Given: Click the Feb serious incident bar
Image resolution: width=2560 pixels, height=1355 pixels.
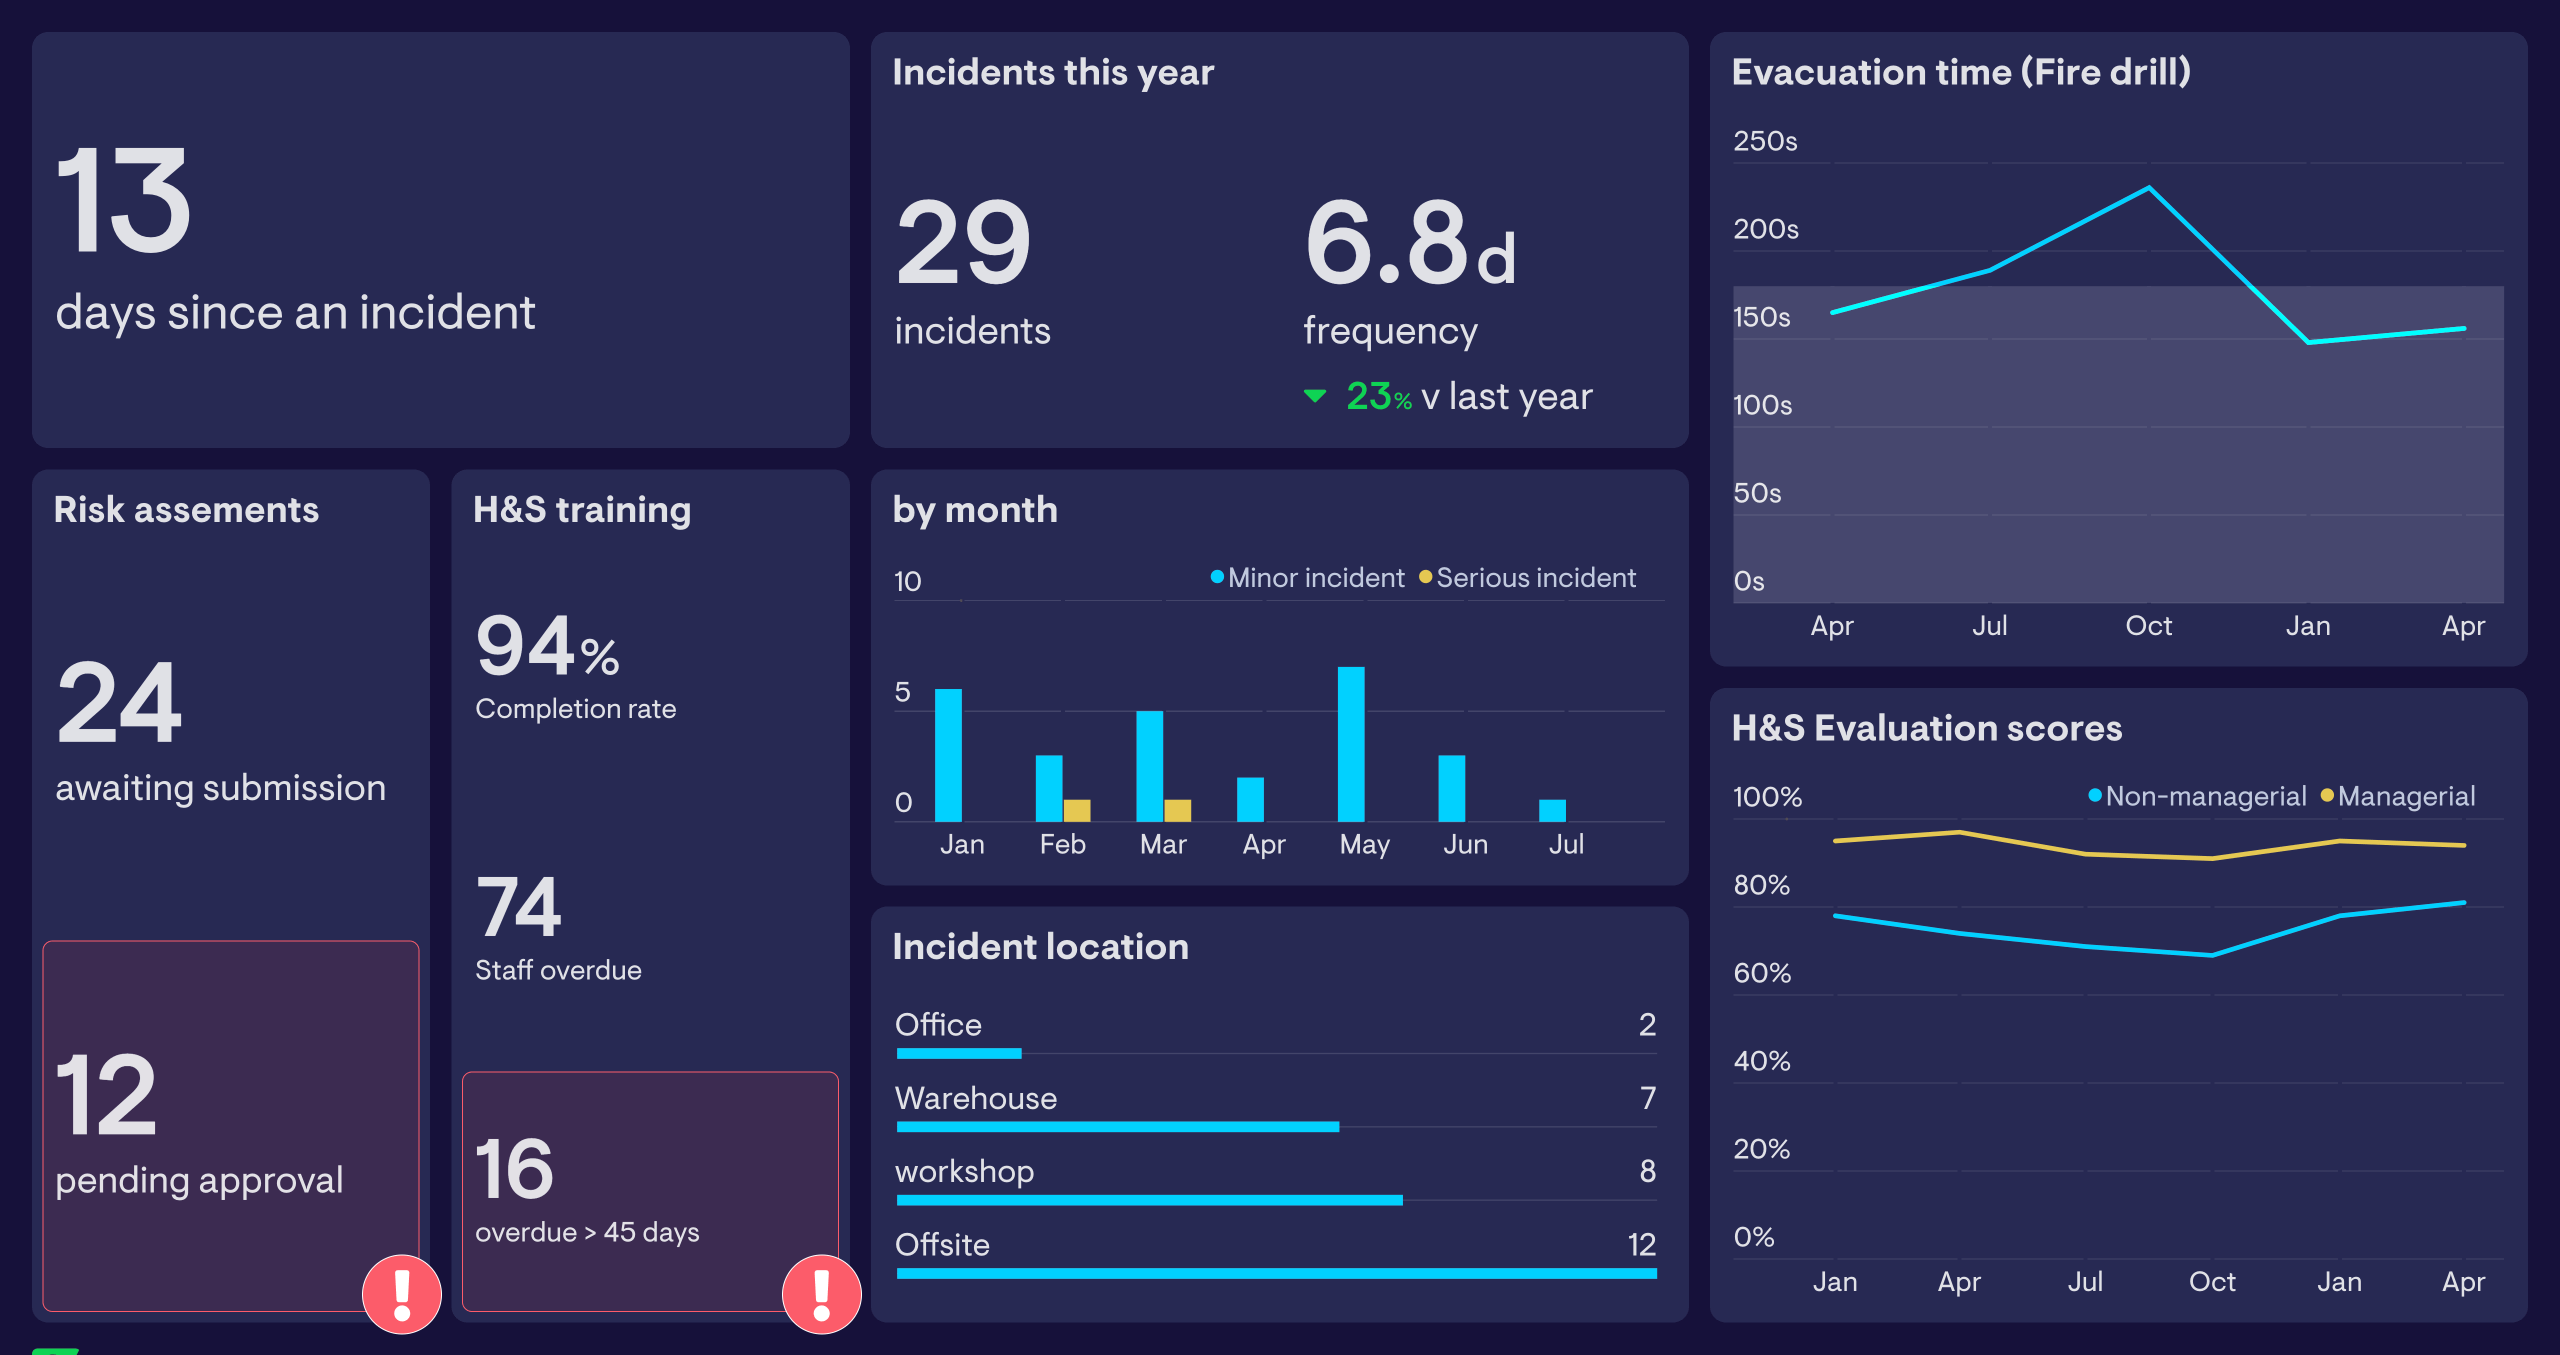Looking at the screenshot, I should (1077, 810).
